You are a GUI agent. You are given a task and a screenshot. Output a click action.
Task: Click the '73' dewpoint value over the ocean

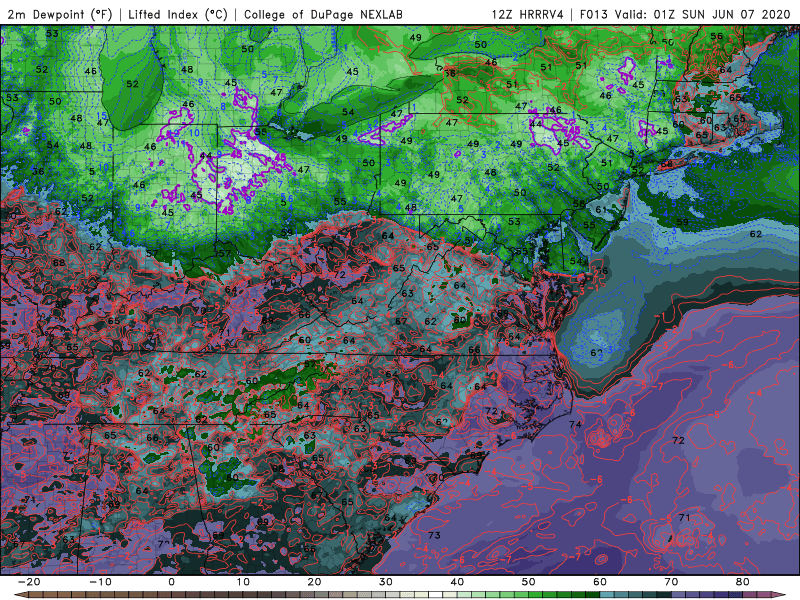[x=434, y=535]
